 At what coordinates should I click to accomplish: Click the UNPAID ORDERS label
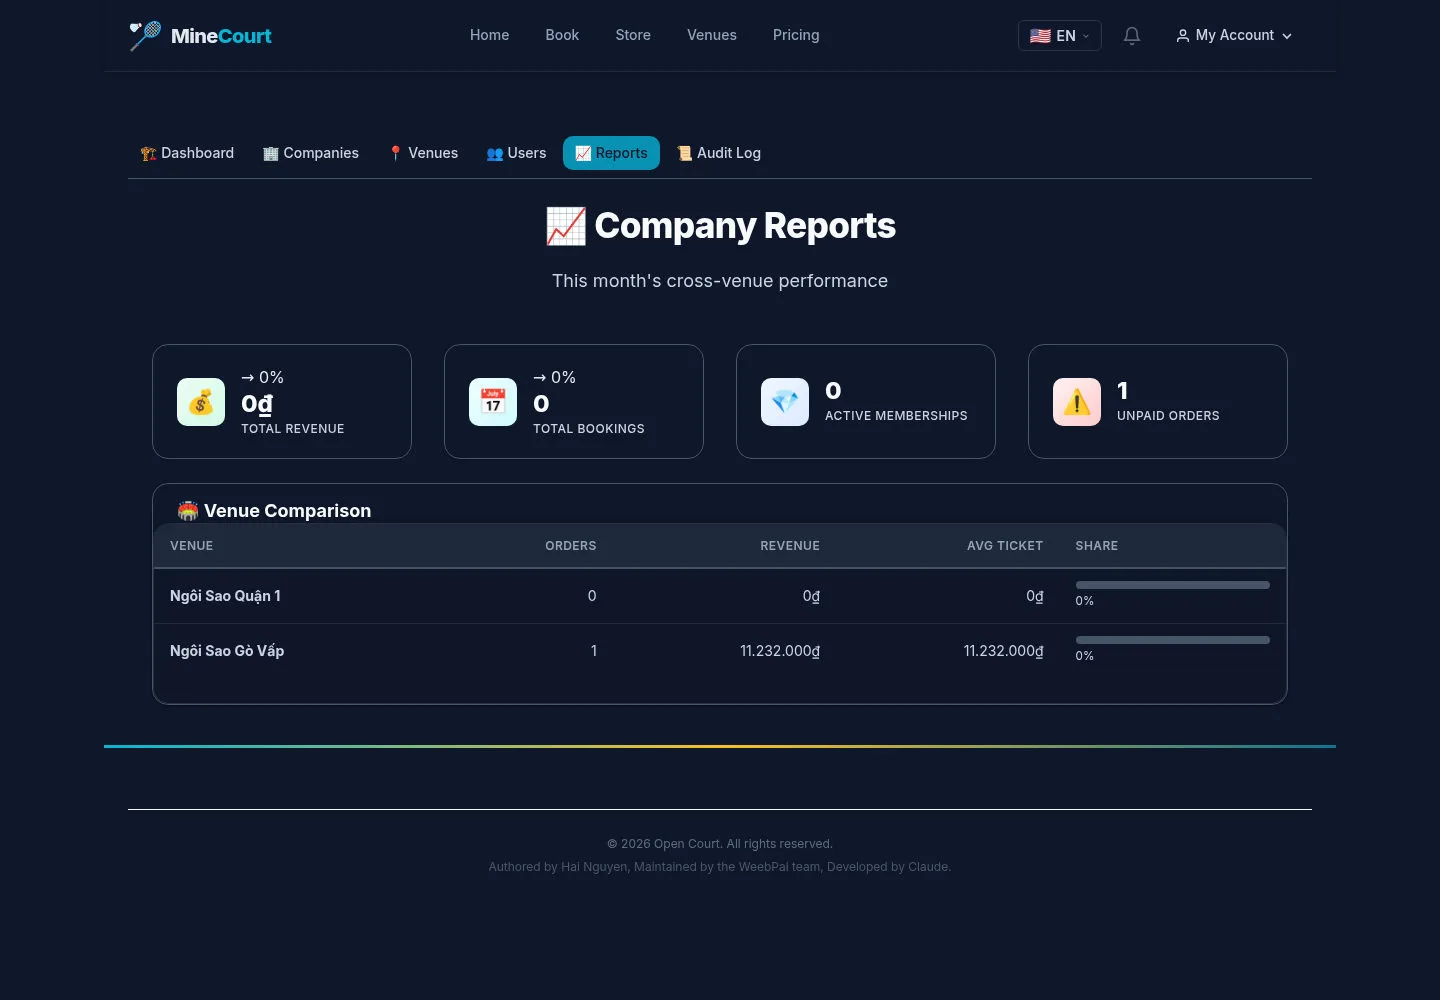(1168, 416)
